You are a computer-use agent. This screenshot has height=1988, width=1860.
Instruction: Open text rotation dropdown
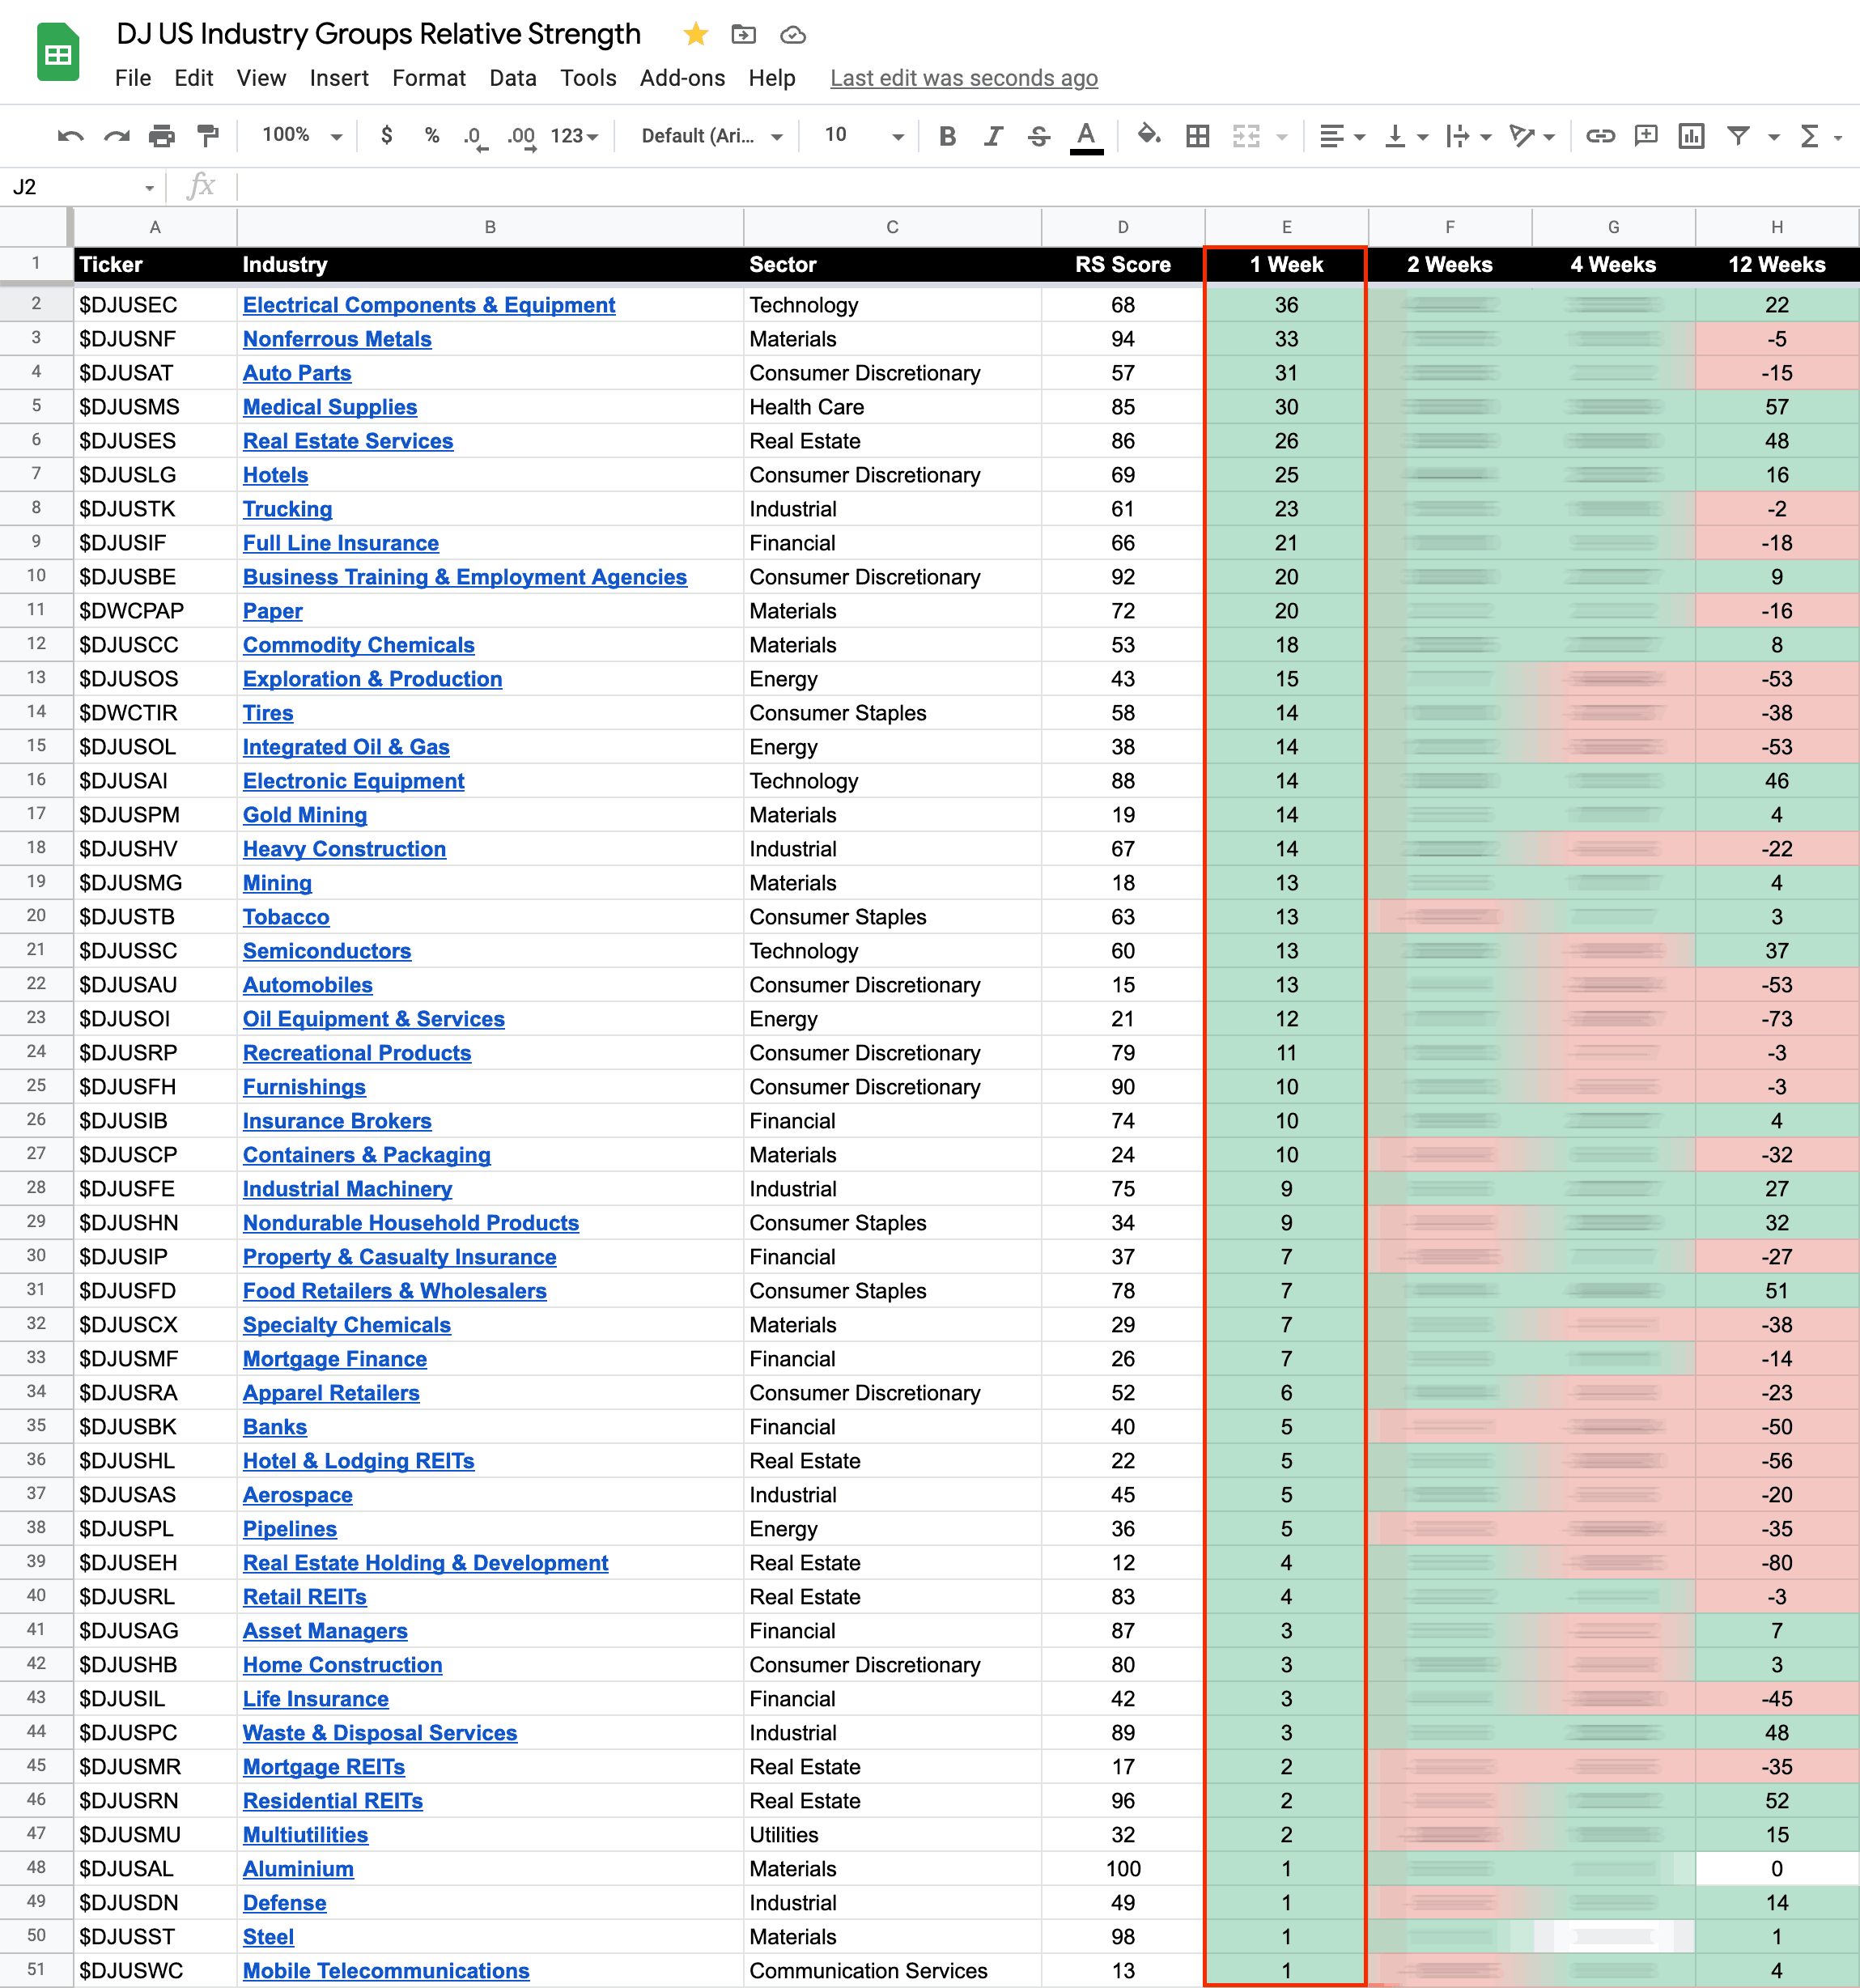[1532, 136]
